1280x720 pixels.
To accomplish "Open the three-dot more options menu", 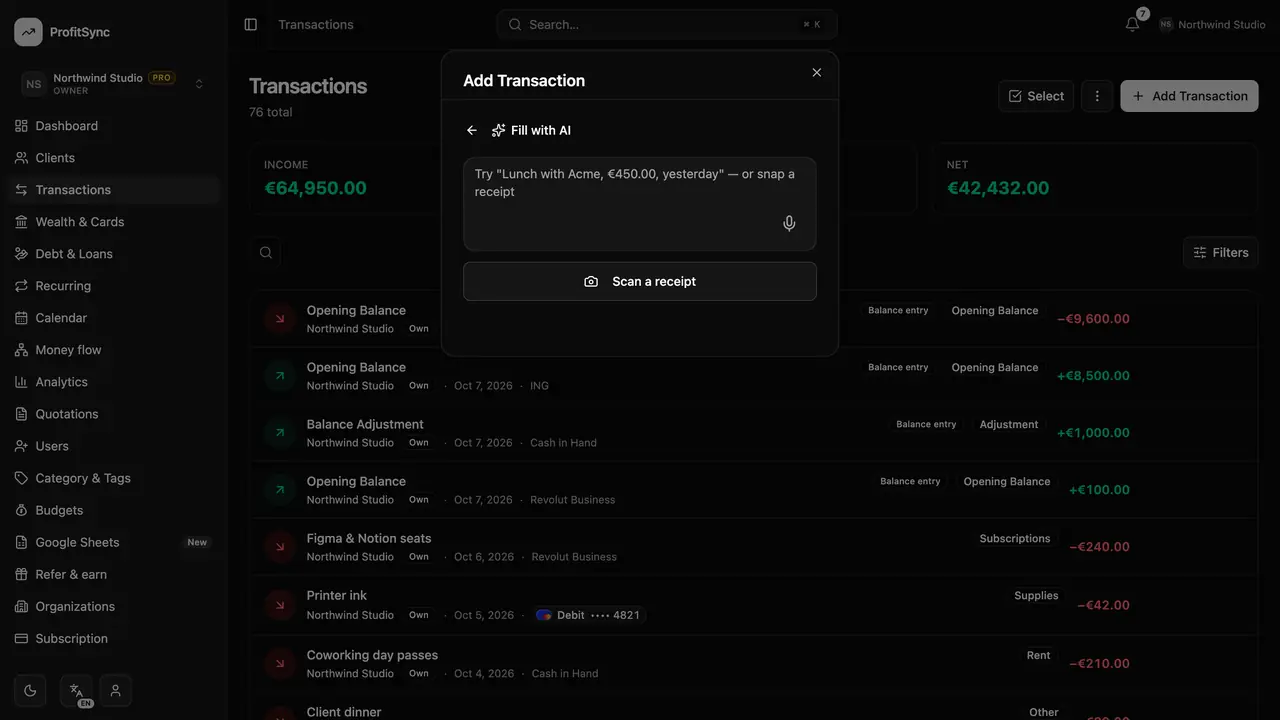I will pyautogui.click(x=1097, y=96).
